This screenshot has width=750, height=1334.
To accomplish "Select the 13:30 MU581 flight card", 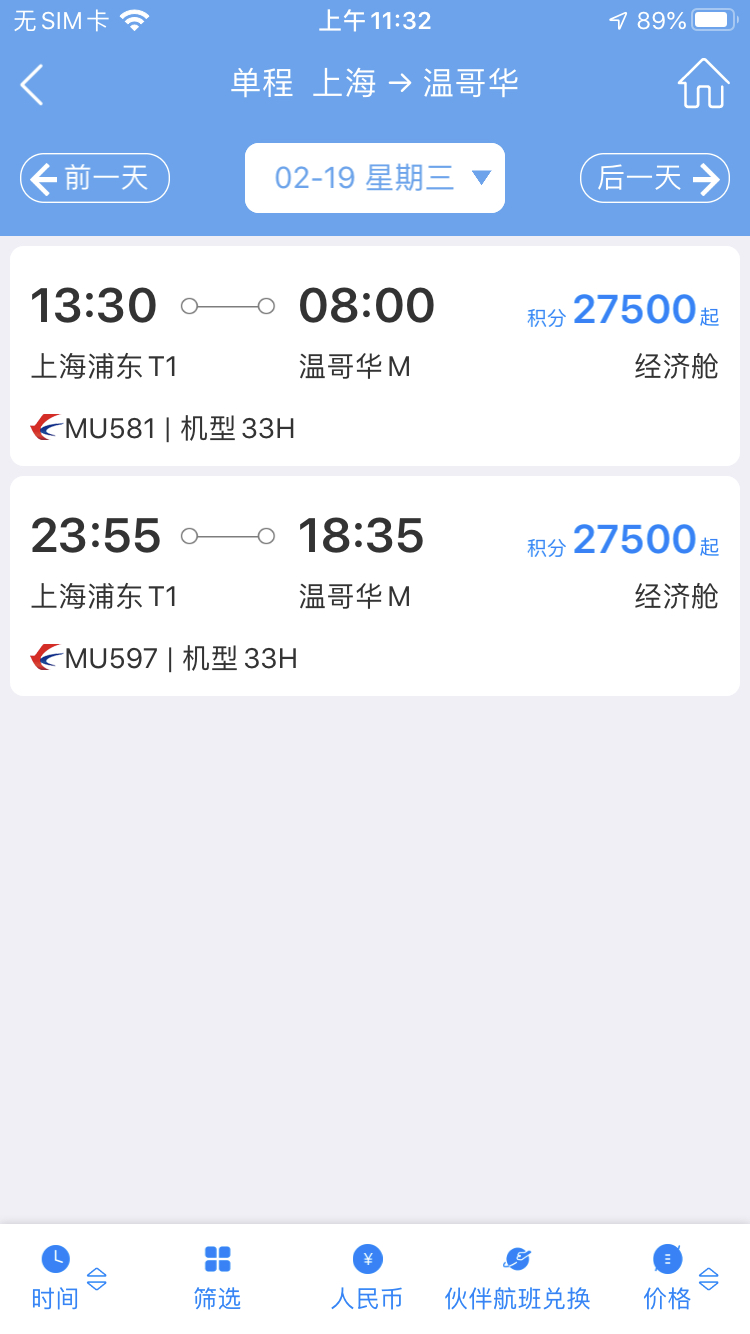I will [x=375, y=356].
